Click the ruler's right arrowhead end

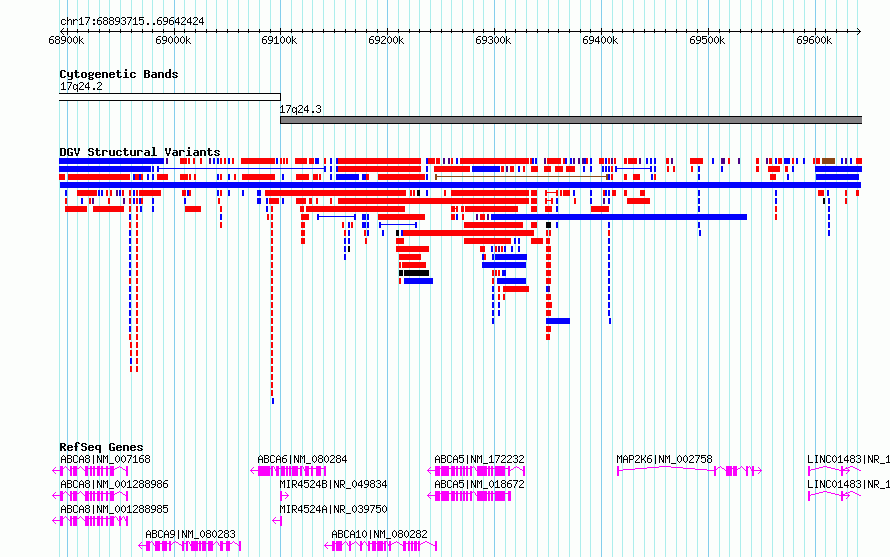(859, 31)
